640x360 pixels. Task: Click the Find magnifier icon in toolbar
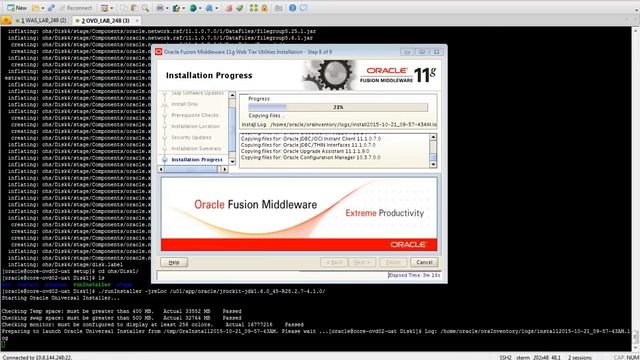point(145,8)
